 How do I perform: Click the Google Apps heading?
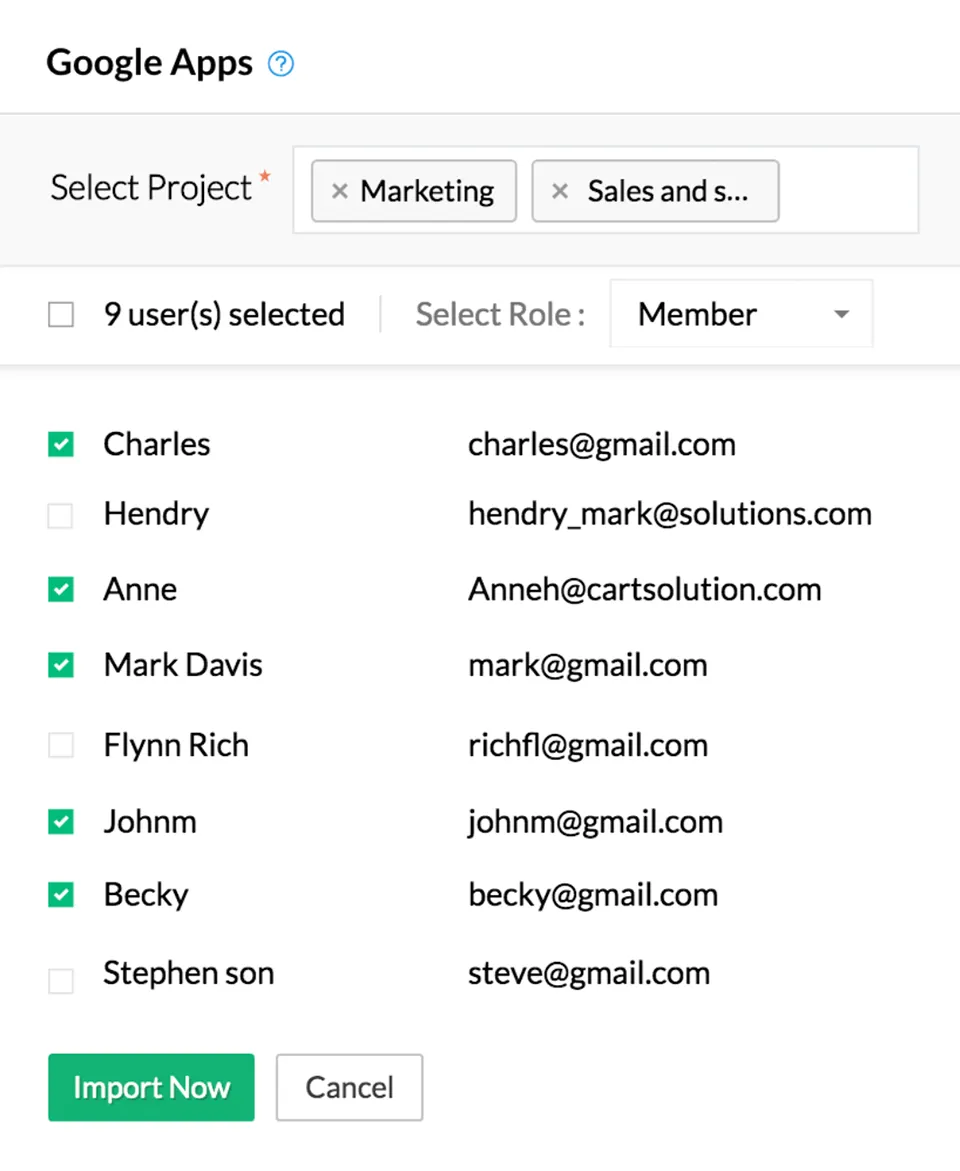(149, 63)
